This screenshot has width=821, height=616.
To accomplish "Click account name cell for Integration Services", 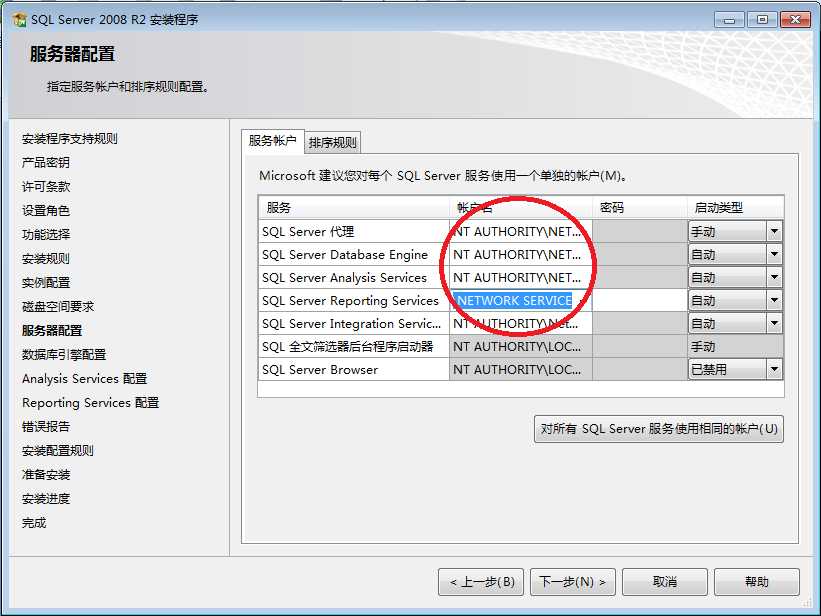I will coord(520,323).
